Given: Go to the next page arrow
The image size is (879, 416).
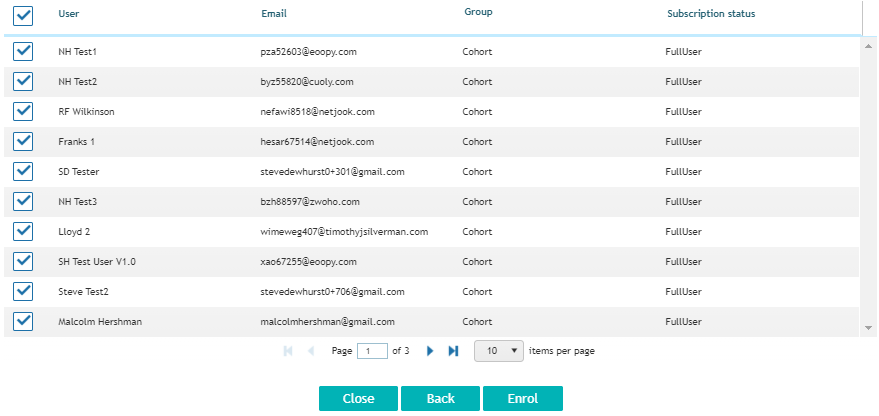Looking at the screenshot, I should point(430,351).
